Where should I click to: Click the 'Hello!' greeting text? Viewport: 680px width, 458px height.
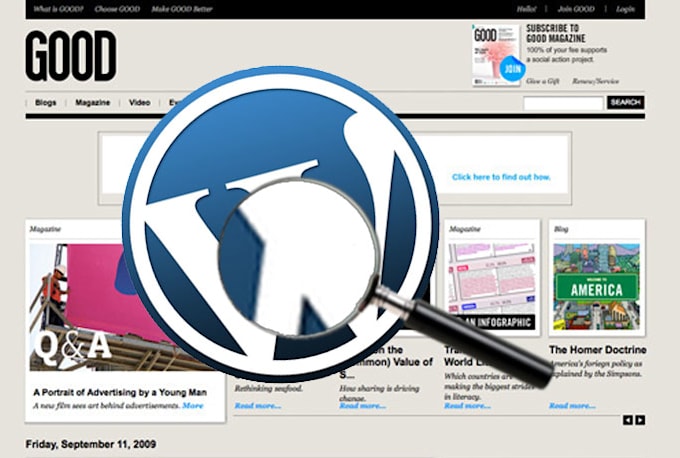coord(526,9)
